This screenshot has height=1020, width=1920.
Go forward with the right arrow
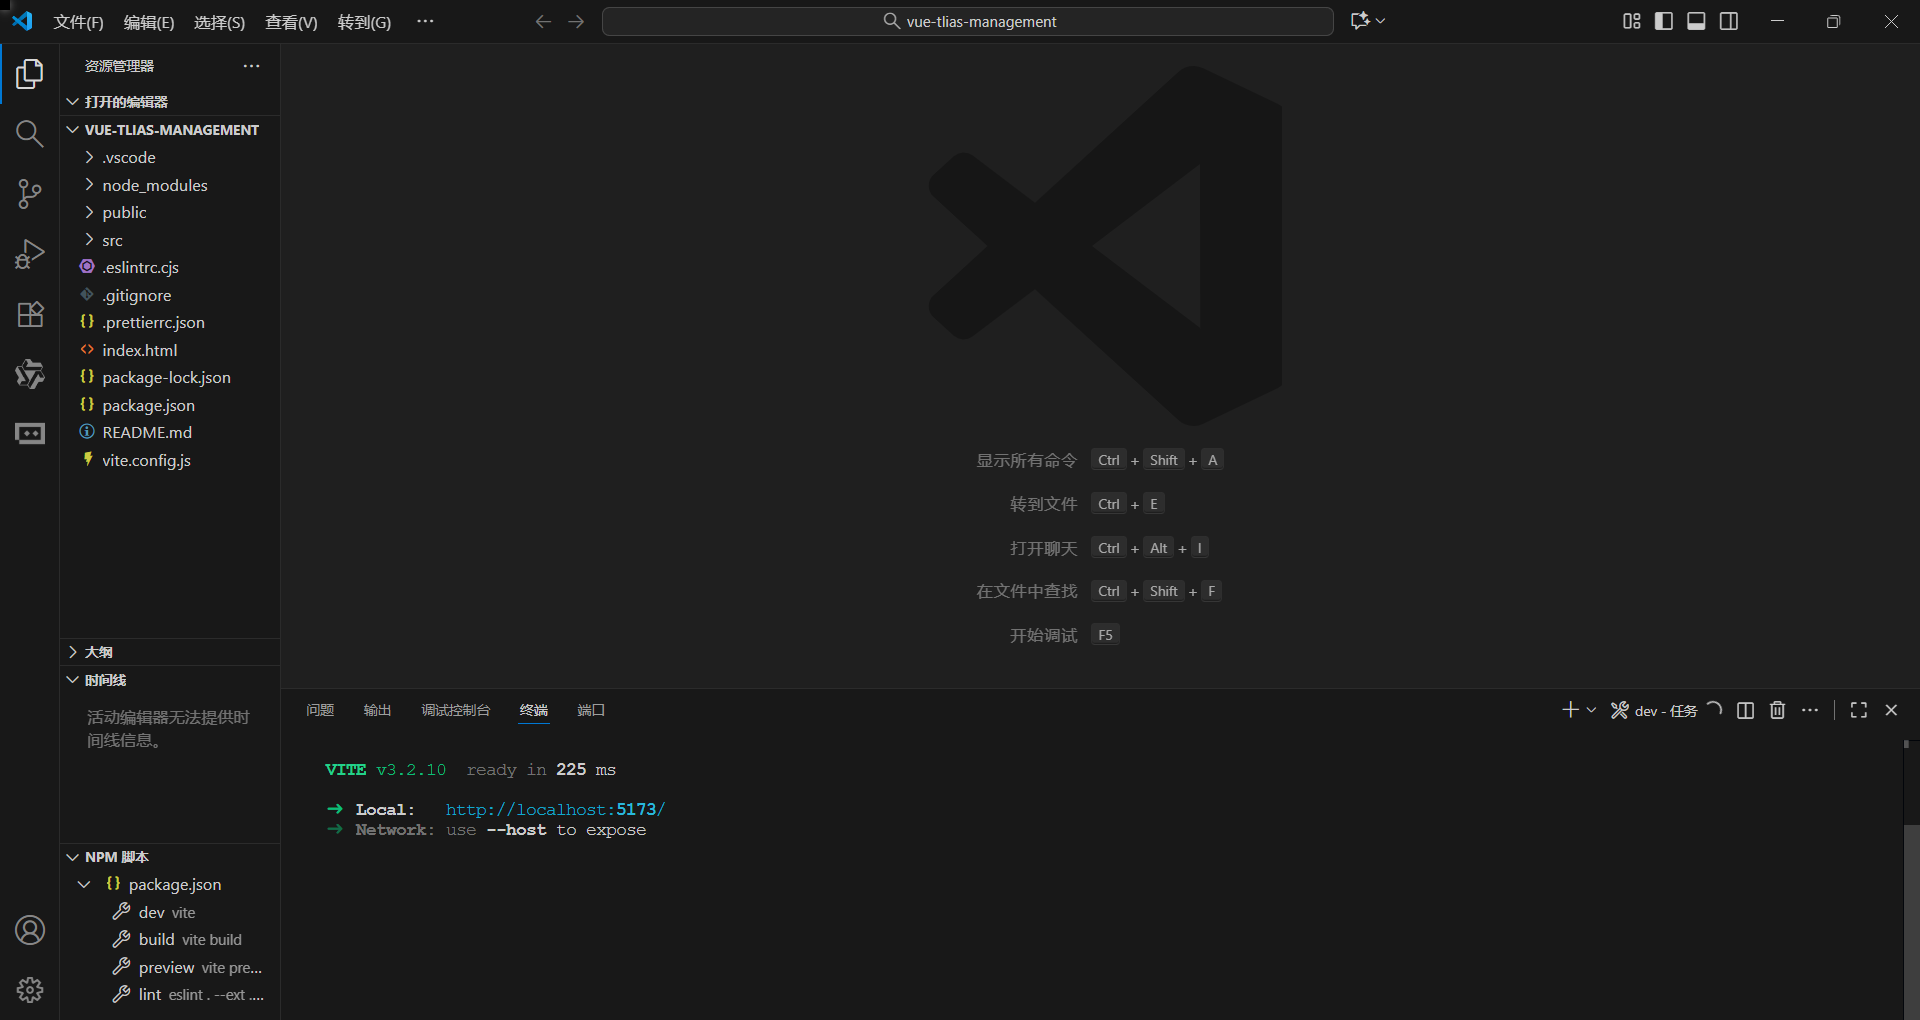click(576, 21)
